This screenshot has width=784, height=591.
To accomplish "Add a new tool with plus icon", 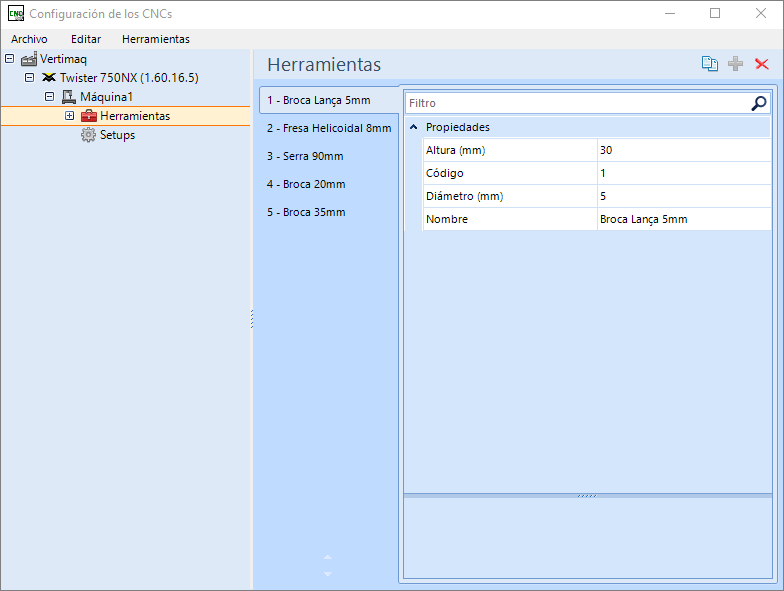I will click(x=735, y=64).
